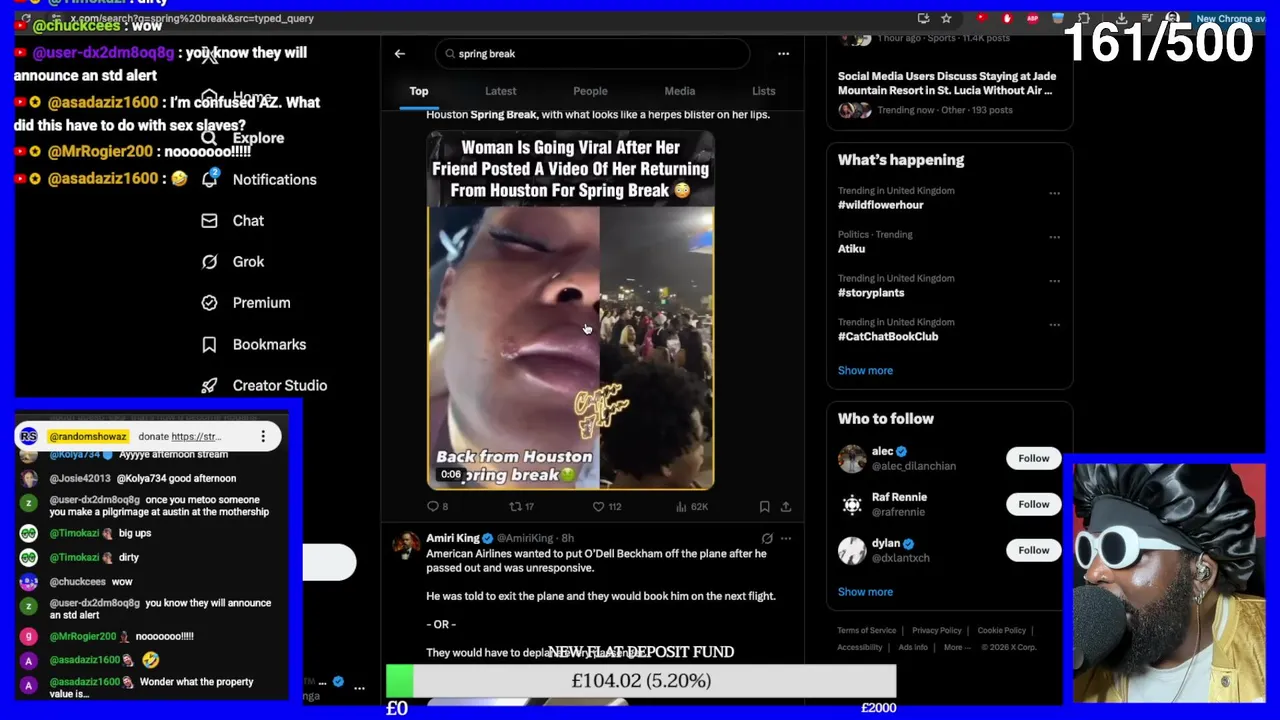Open Explore in the sidebar
This screenshot has height=720, width=1280.
(x=258, y=138)
